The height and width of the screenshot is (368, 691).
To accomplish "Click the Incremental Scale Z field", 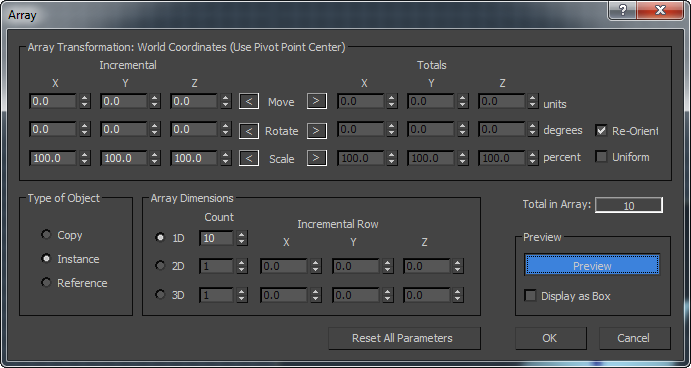I will click(194, 158).
